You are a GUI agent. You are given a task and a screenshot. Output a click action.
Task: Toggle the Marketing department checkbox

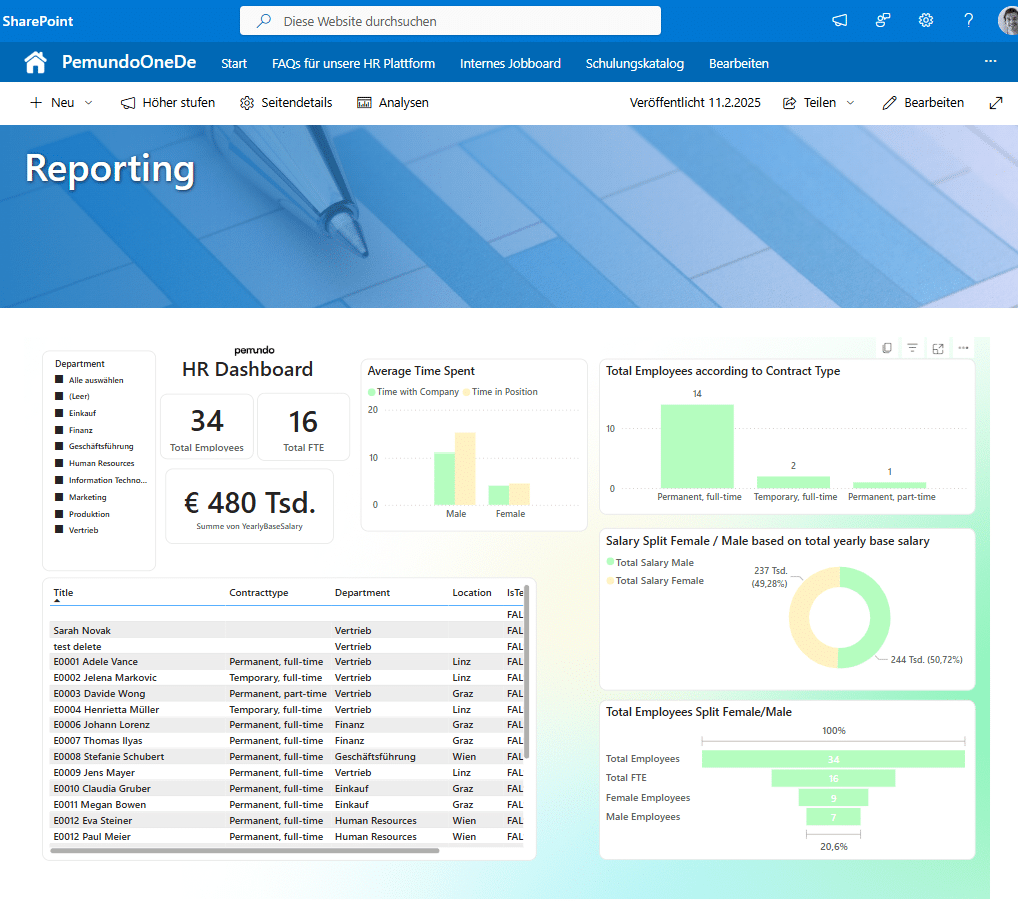pyautogui.click(x=59, y=496)
